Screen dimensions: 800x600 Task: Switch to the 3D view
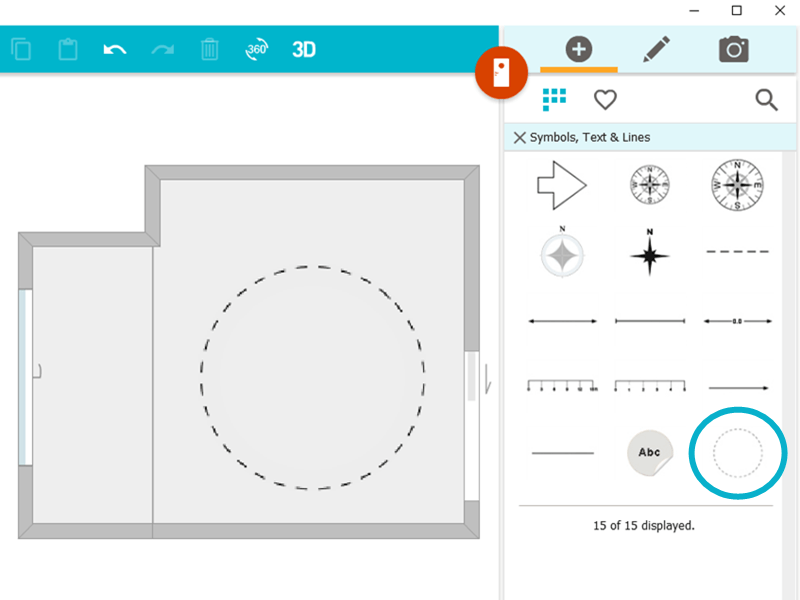(303, 49)
